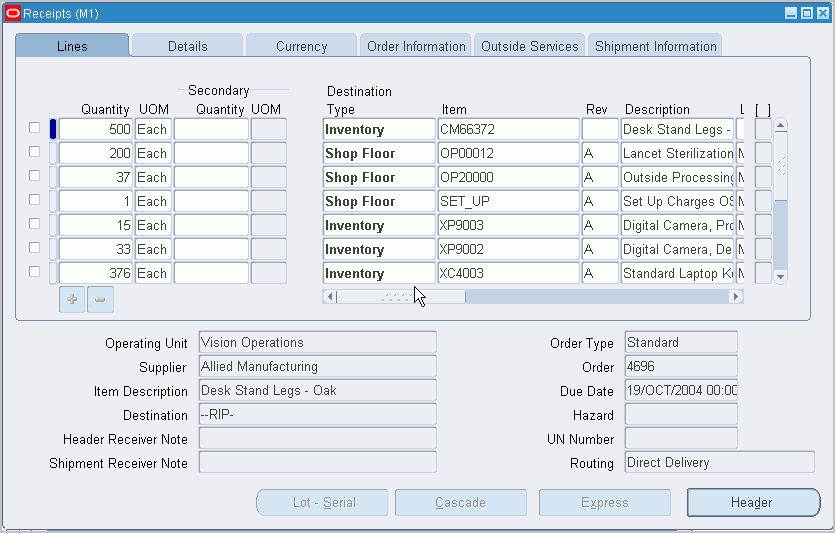Check the box for the CM66372 line
The height and width of the screenshot is (533, 835).
click(35, 128)
